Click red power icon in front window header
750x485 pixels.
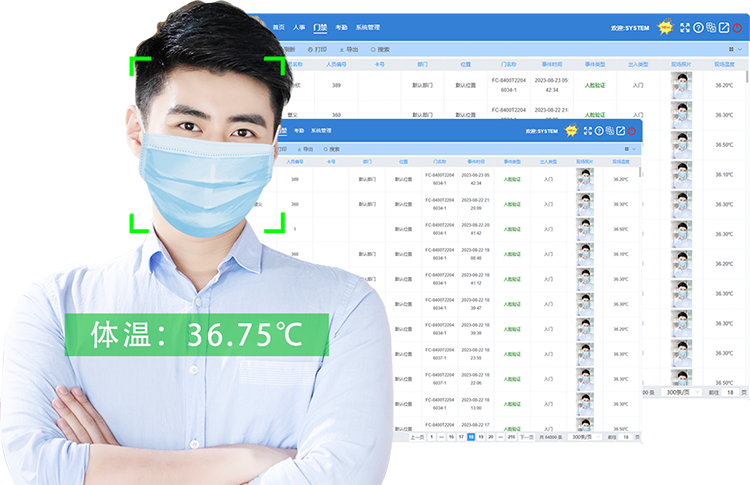[632, 131]
